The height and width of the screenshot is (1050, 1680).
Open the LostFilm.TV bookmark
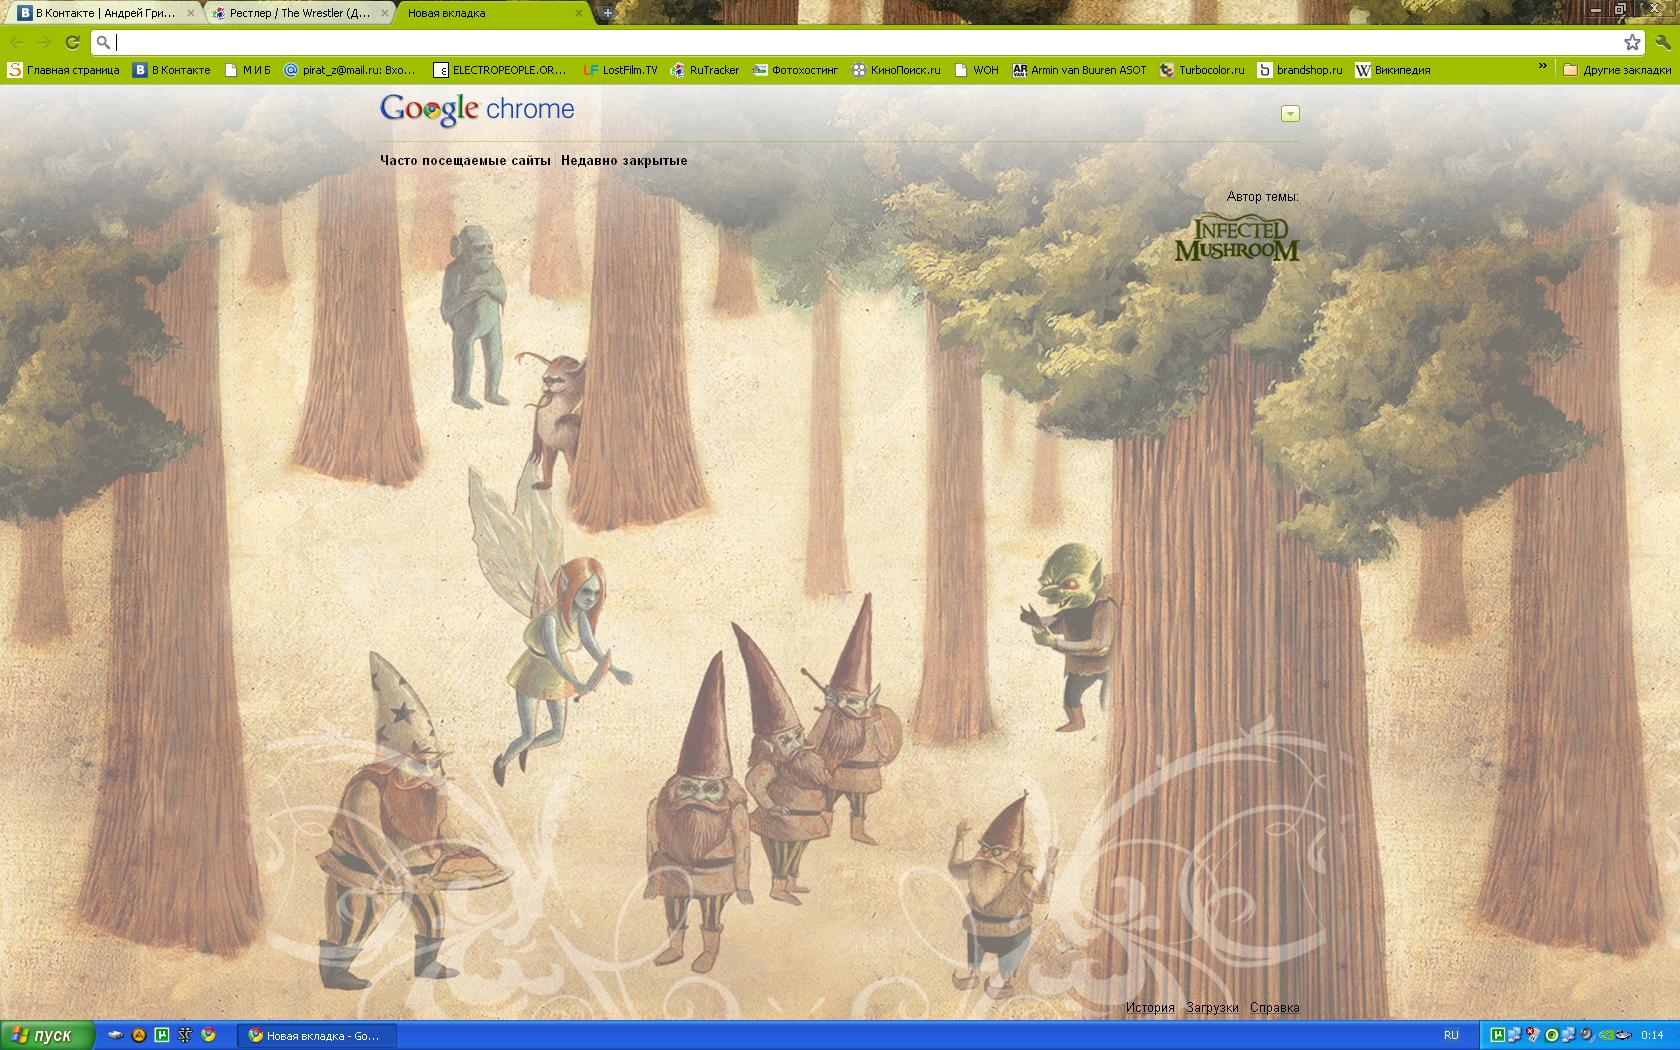[x=621, y=70]
